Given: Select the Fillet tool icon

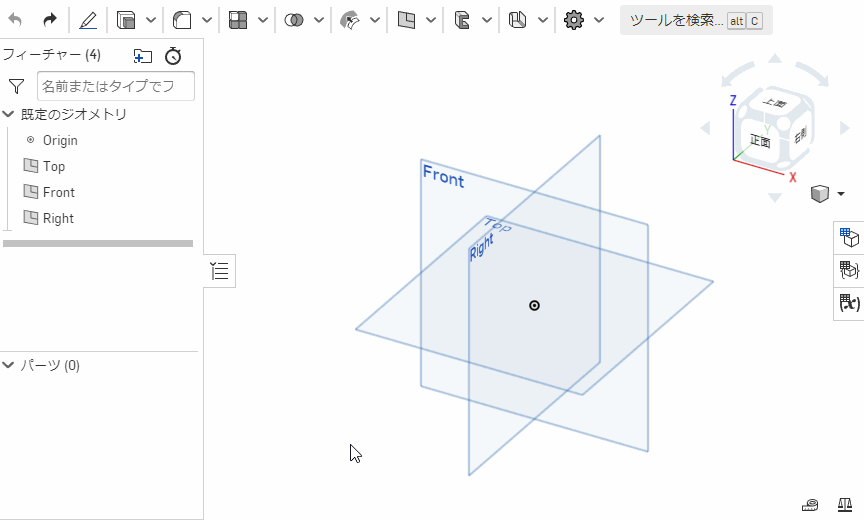Looking at the screenshot, I should [182, 20].
